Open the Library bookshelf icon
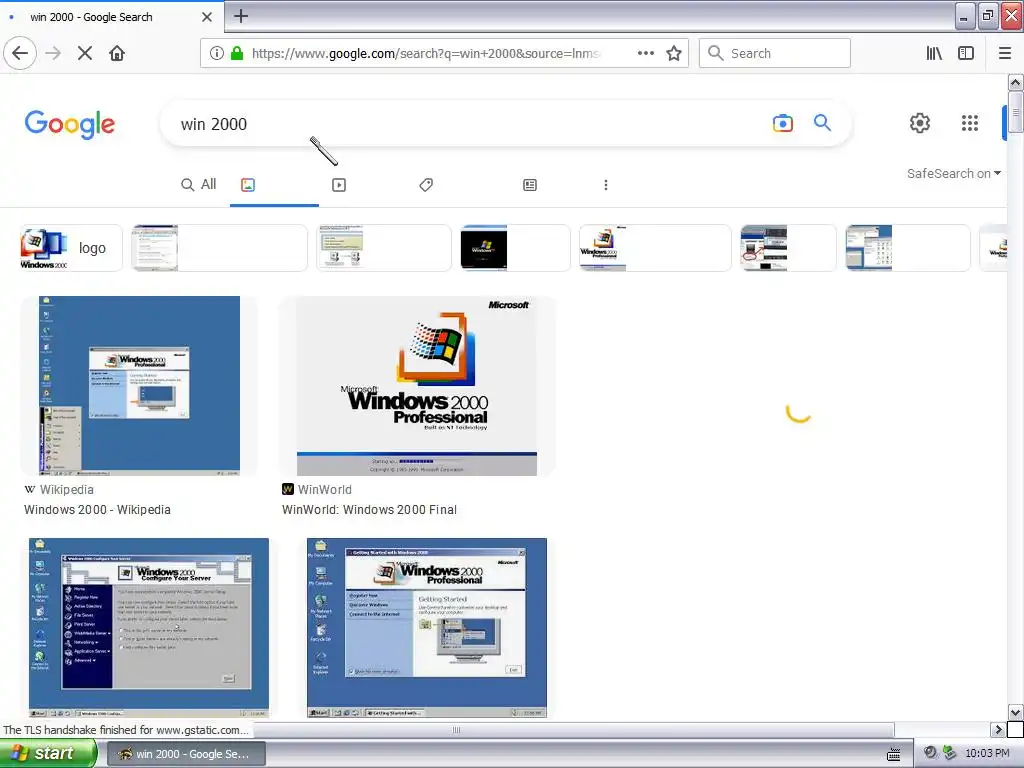Image resolution: width=1024 pixels, height=768 pixels. 934,53
